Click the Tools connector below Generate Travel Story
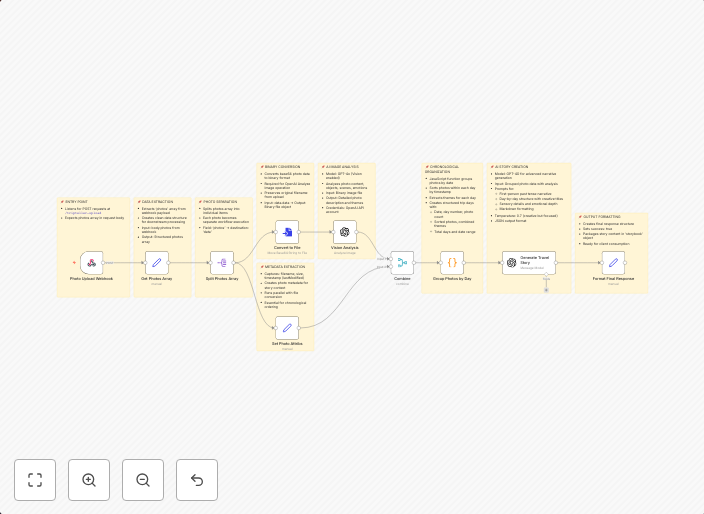Screen dimensions: 704x514 click(547, 289)
